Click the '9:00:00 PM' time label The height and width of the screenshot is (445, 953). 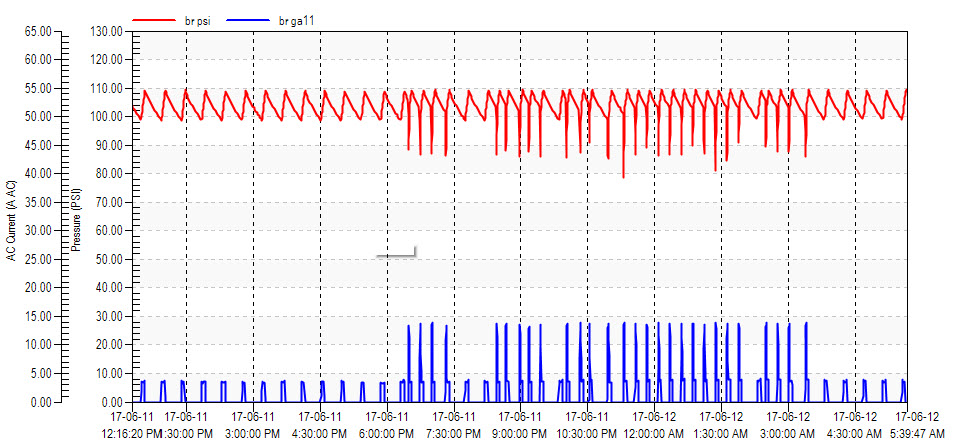(x=521, y=434)
